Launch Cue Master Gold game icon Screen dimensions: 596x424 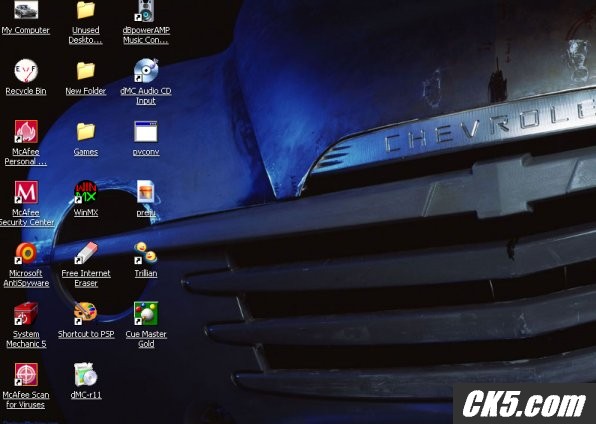(x=146, y=314)
